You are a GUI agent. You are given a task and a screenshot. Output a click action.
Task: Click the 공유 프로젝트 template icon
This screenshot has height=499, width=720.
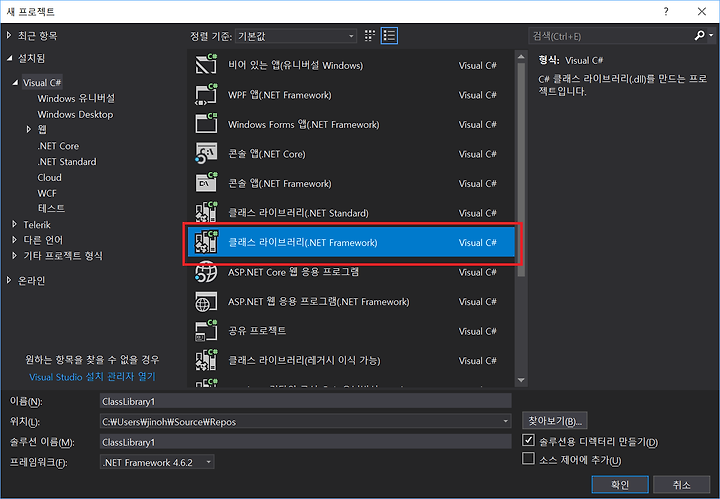(x=206, y=331)
